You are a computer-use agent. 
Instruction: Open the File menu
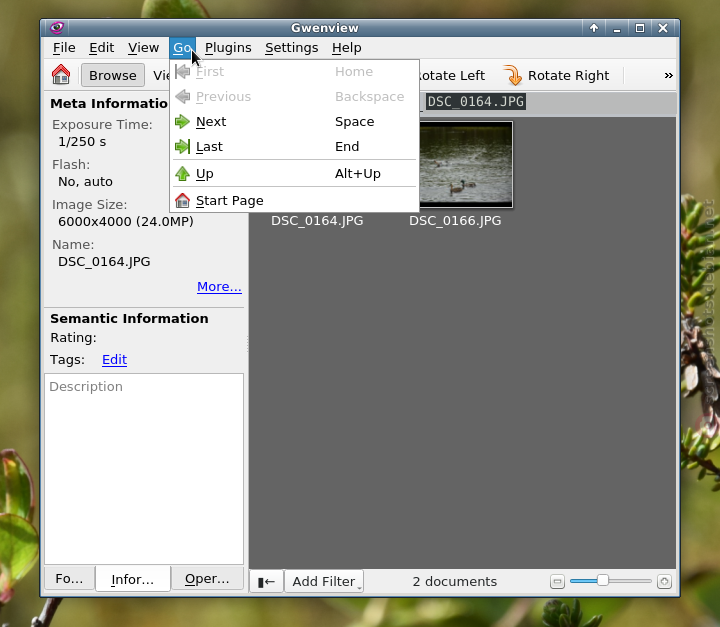click(x=64, y=48)
